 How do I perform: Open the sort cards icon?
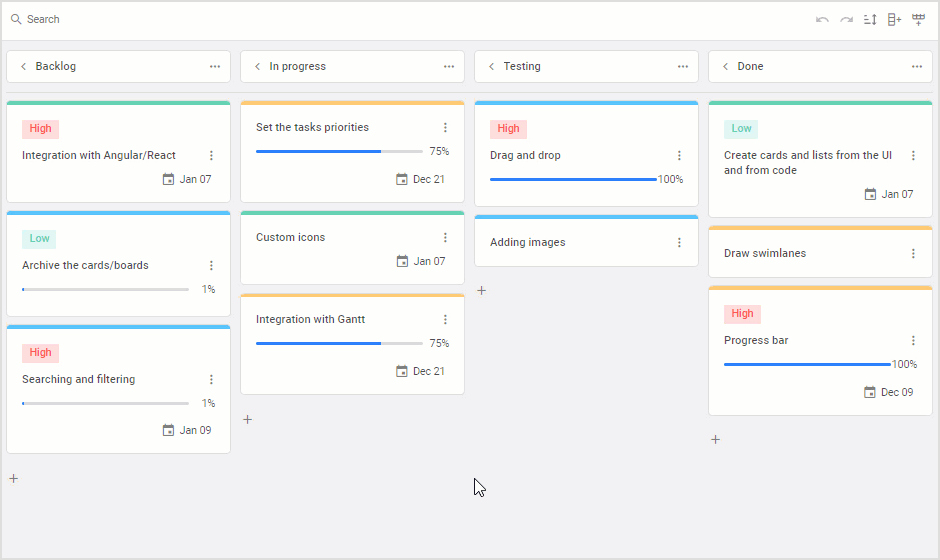(870, 20)
